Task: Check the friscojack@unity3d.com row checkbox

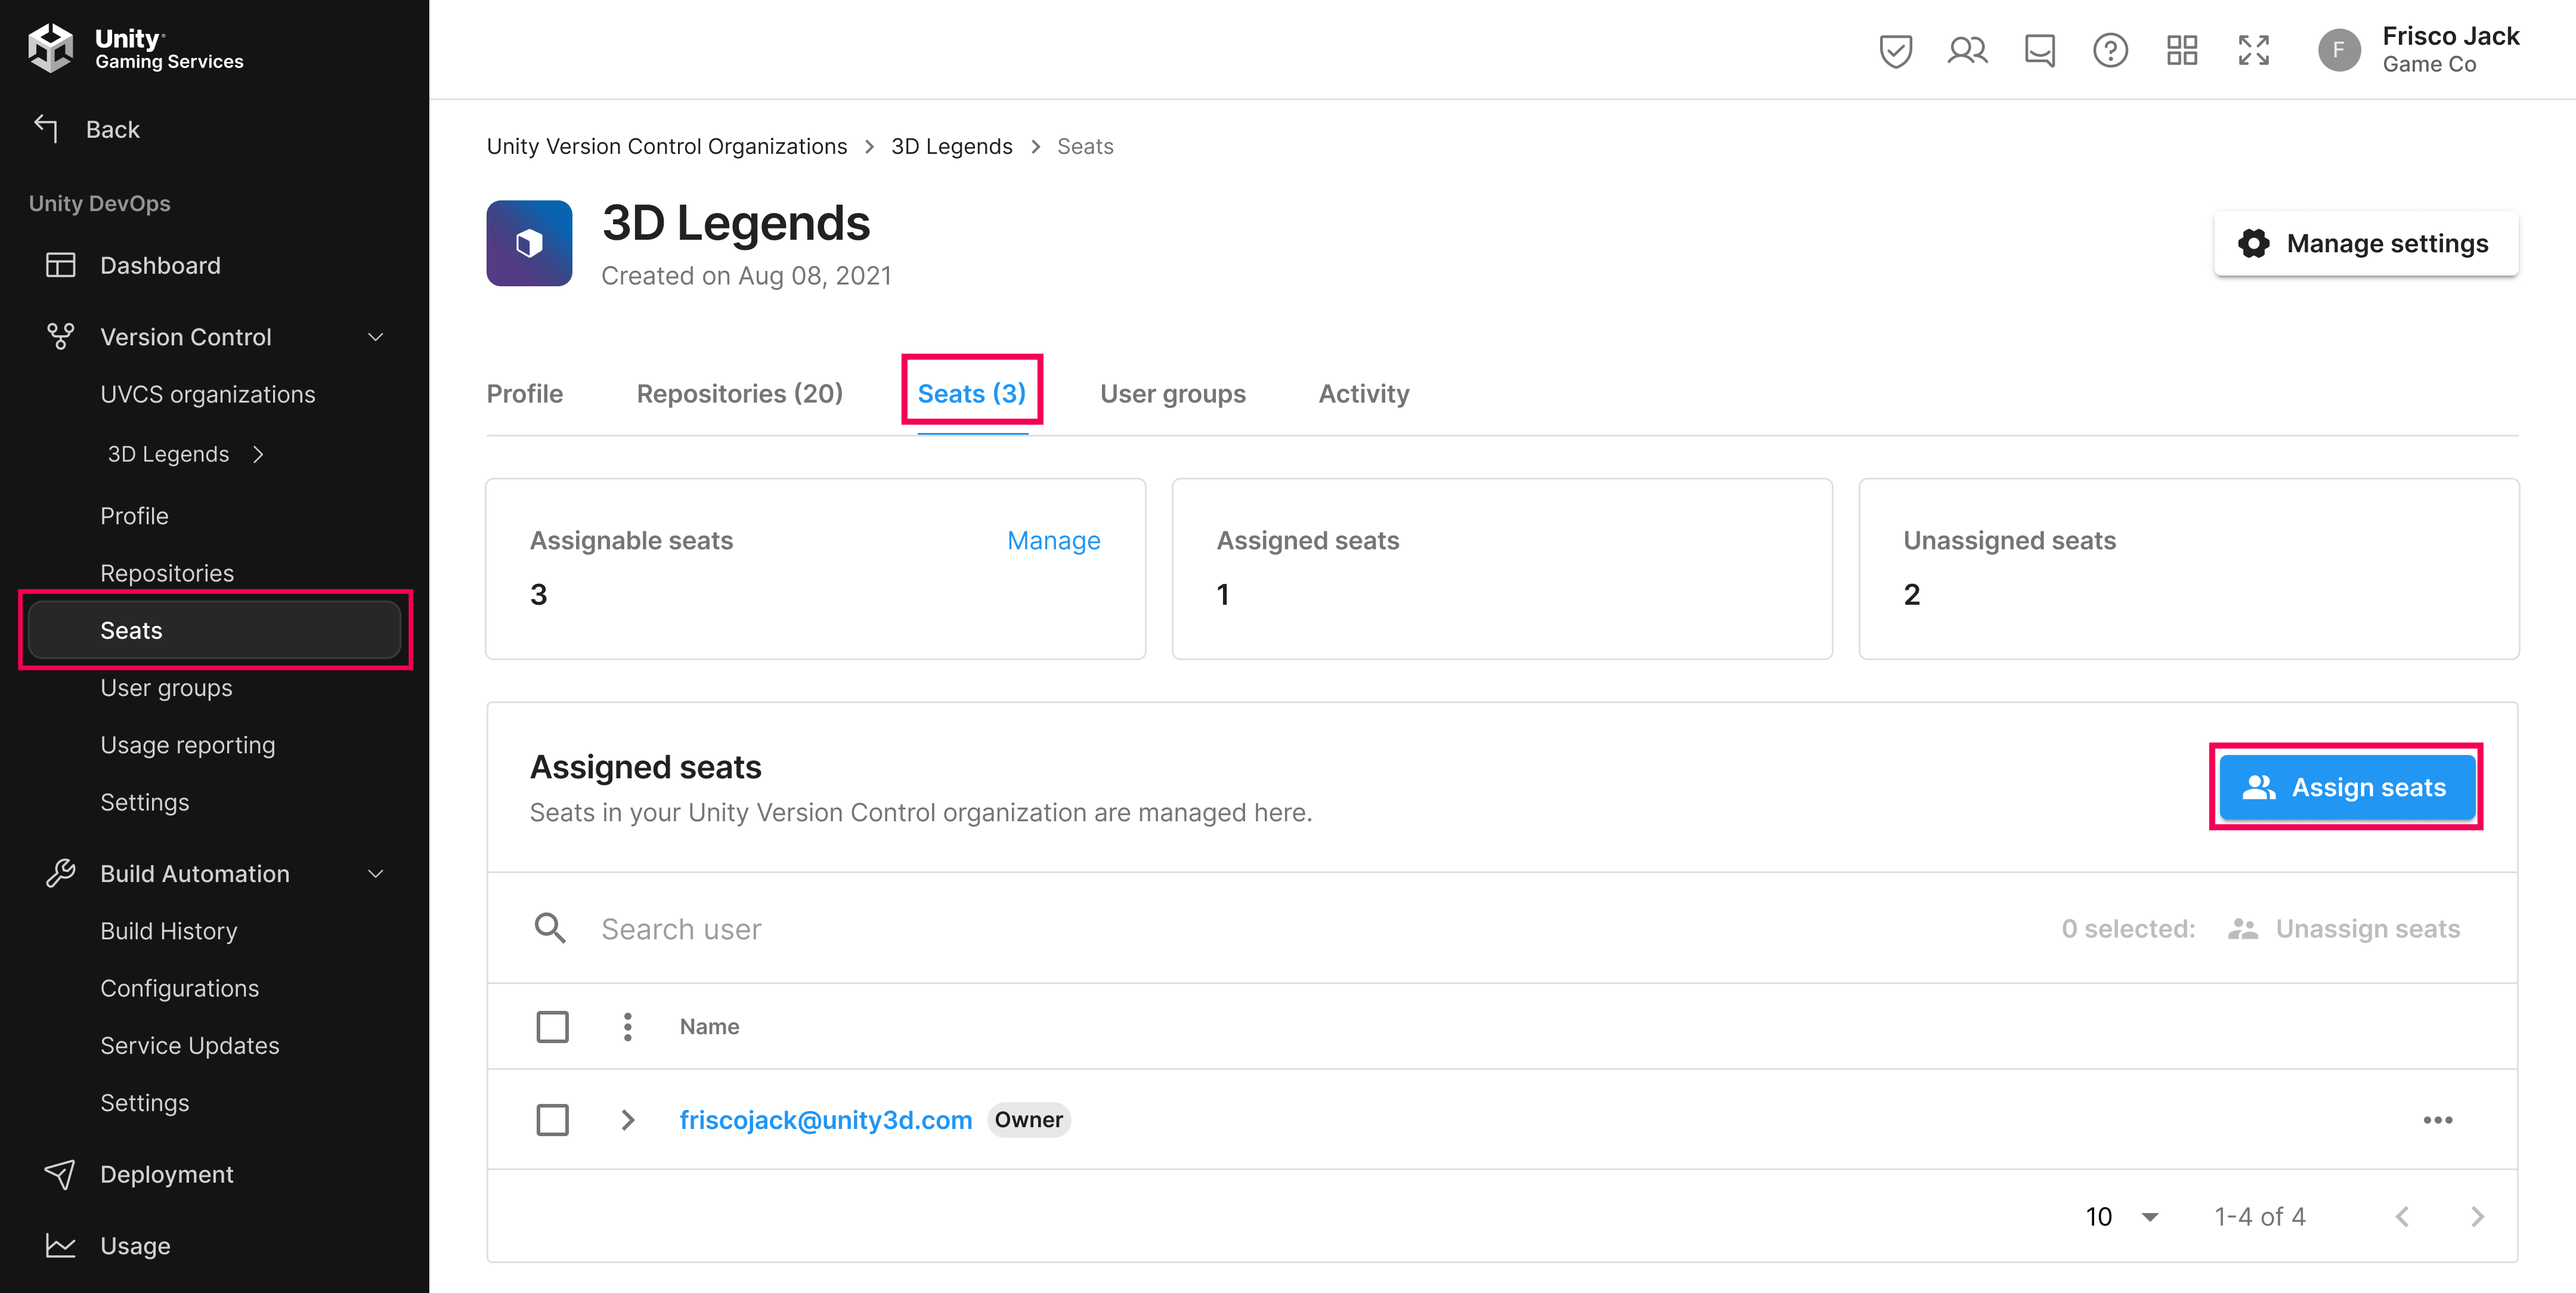Action: point(552,1120)
